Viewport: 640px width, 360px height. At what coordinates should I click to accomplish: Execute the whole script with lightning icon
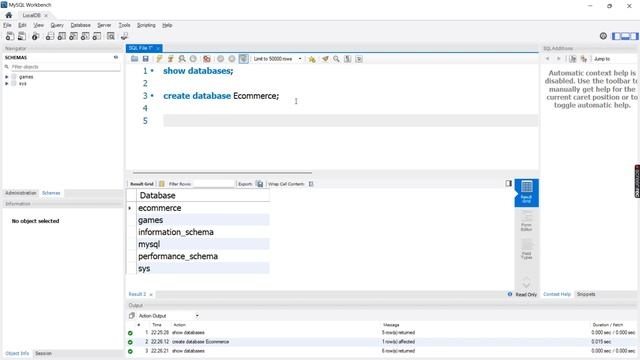tap(160, 59)
